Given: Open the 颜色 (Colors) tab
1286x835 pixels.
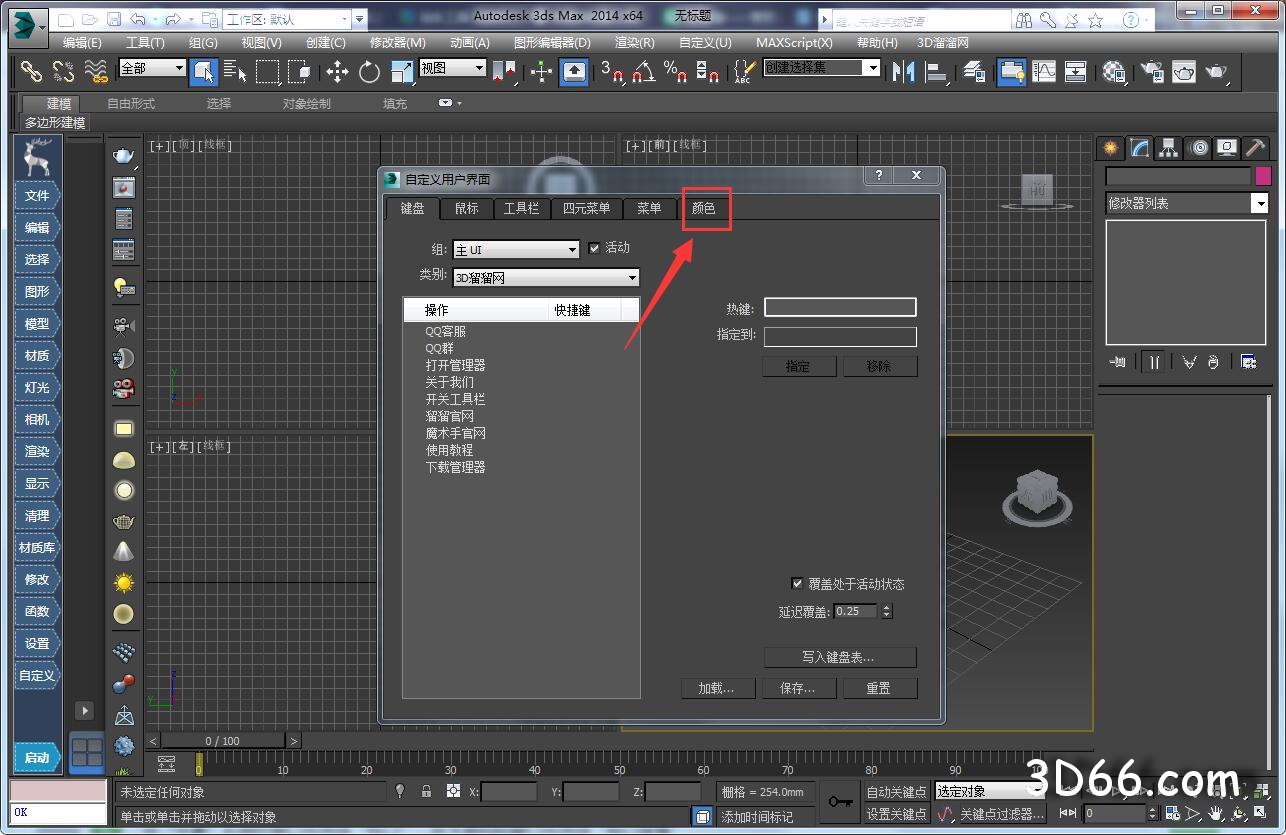Looking at the screenshot, I should 704,208.
